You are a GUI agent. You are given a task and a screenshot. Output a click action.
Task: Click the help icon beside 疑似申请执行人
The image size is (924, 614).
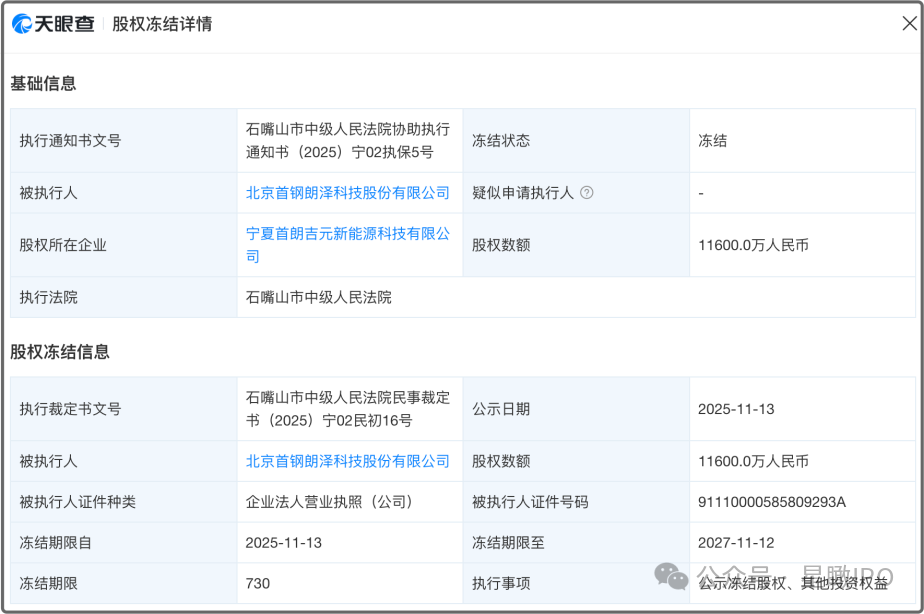point(587,193)
